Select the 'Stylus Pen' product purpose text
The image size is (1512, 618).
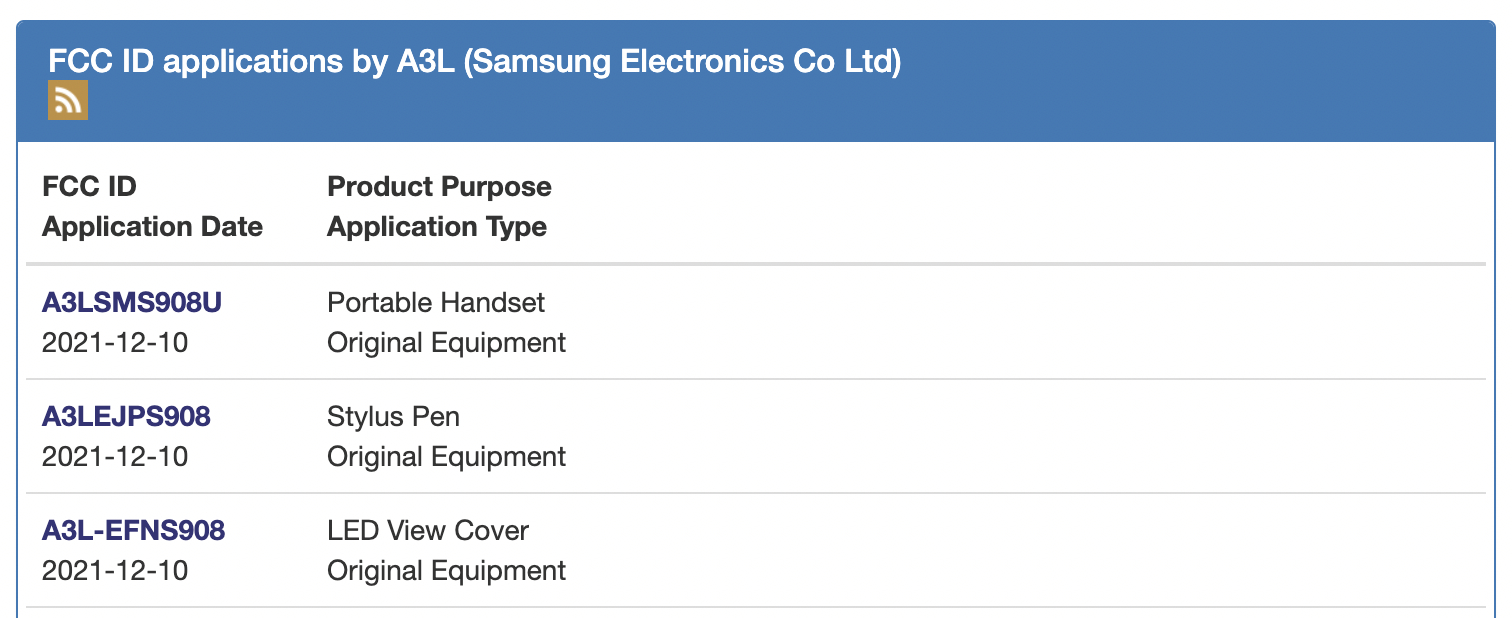point(393,416)
